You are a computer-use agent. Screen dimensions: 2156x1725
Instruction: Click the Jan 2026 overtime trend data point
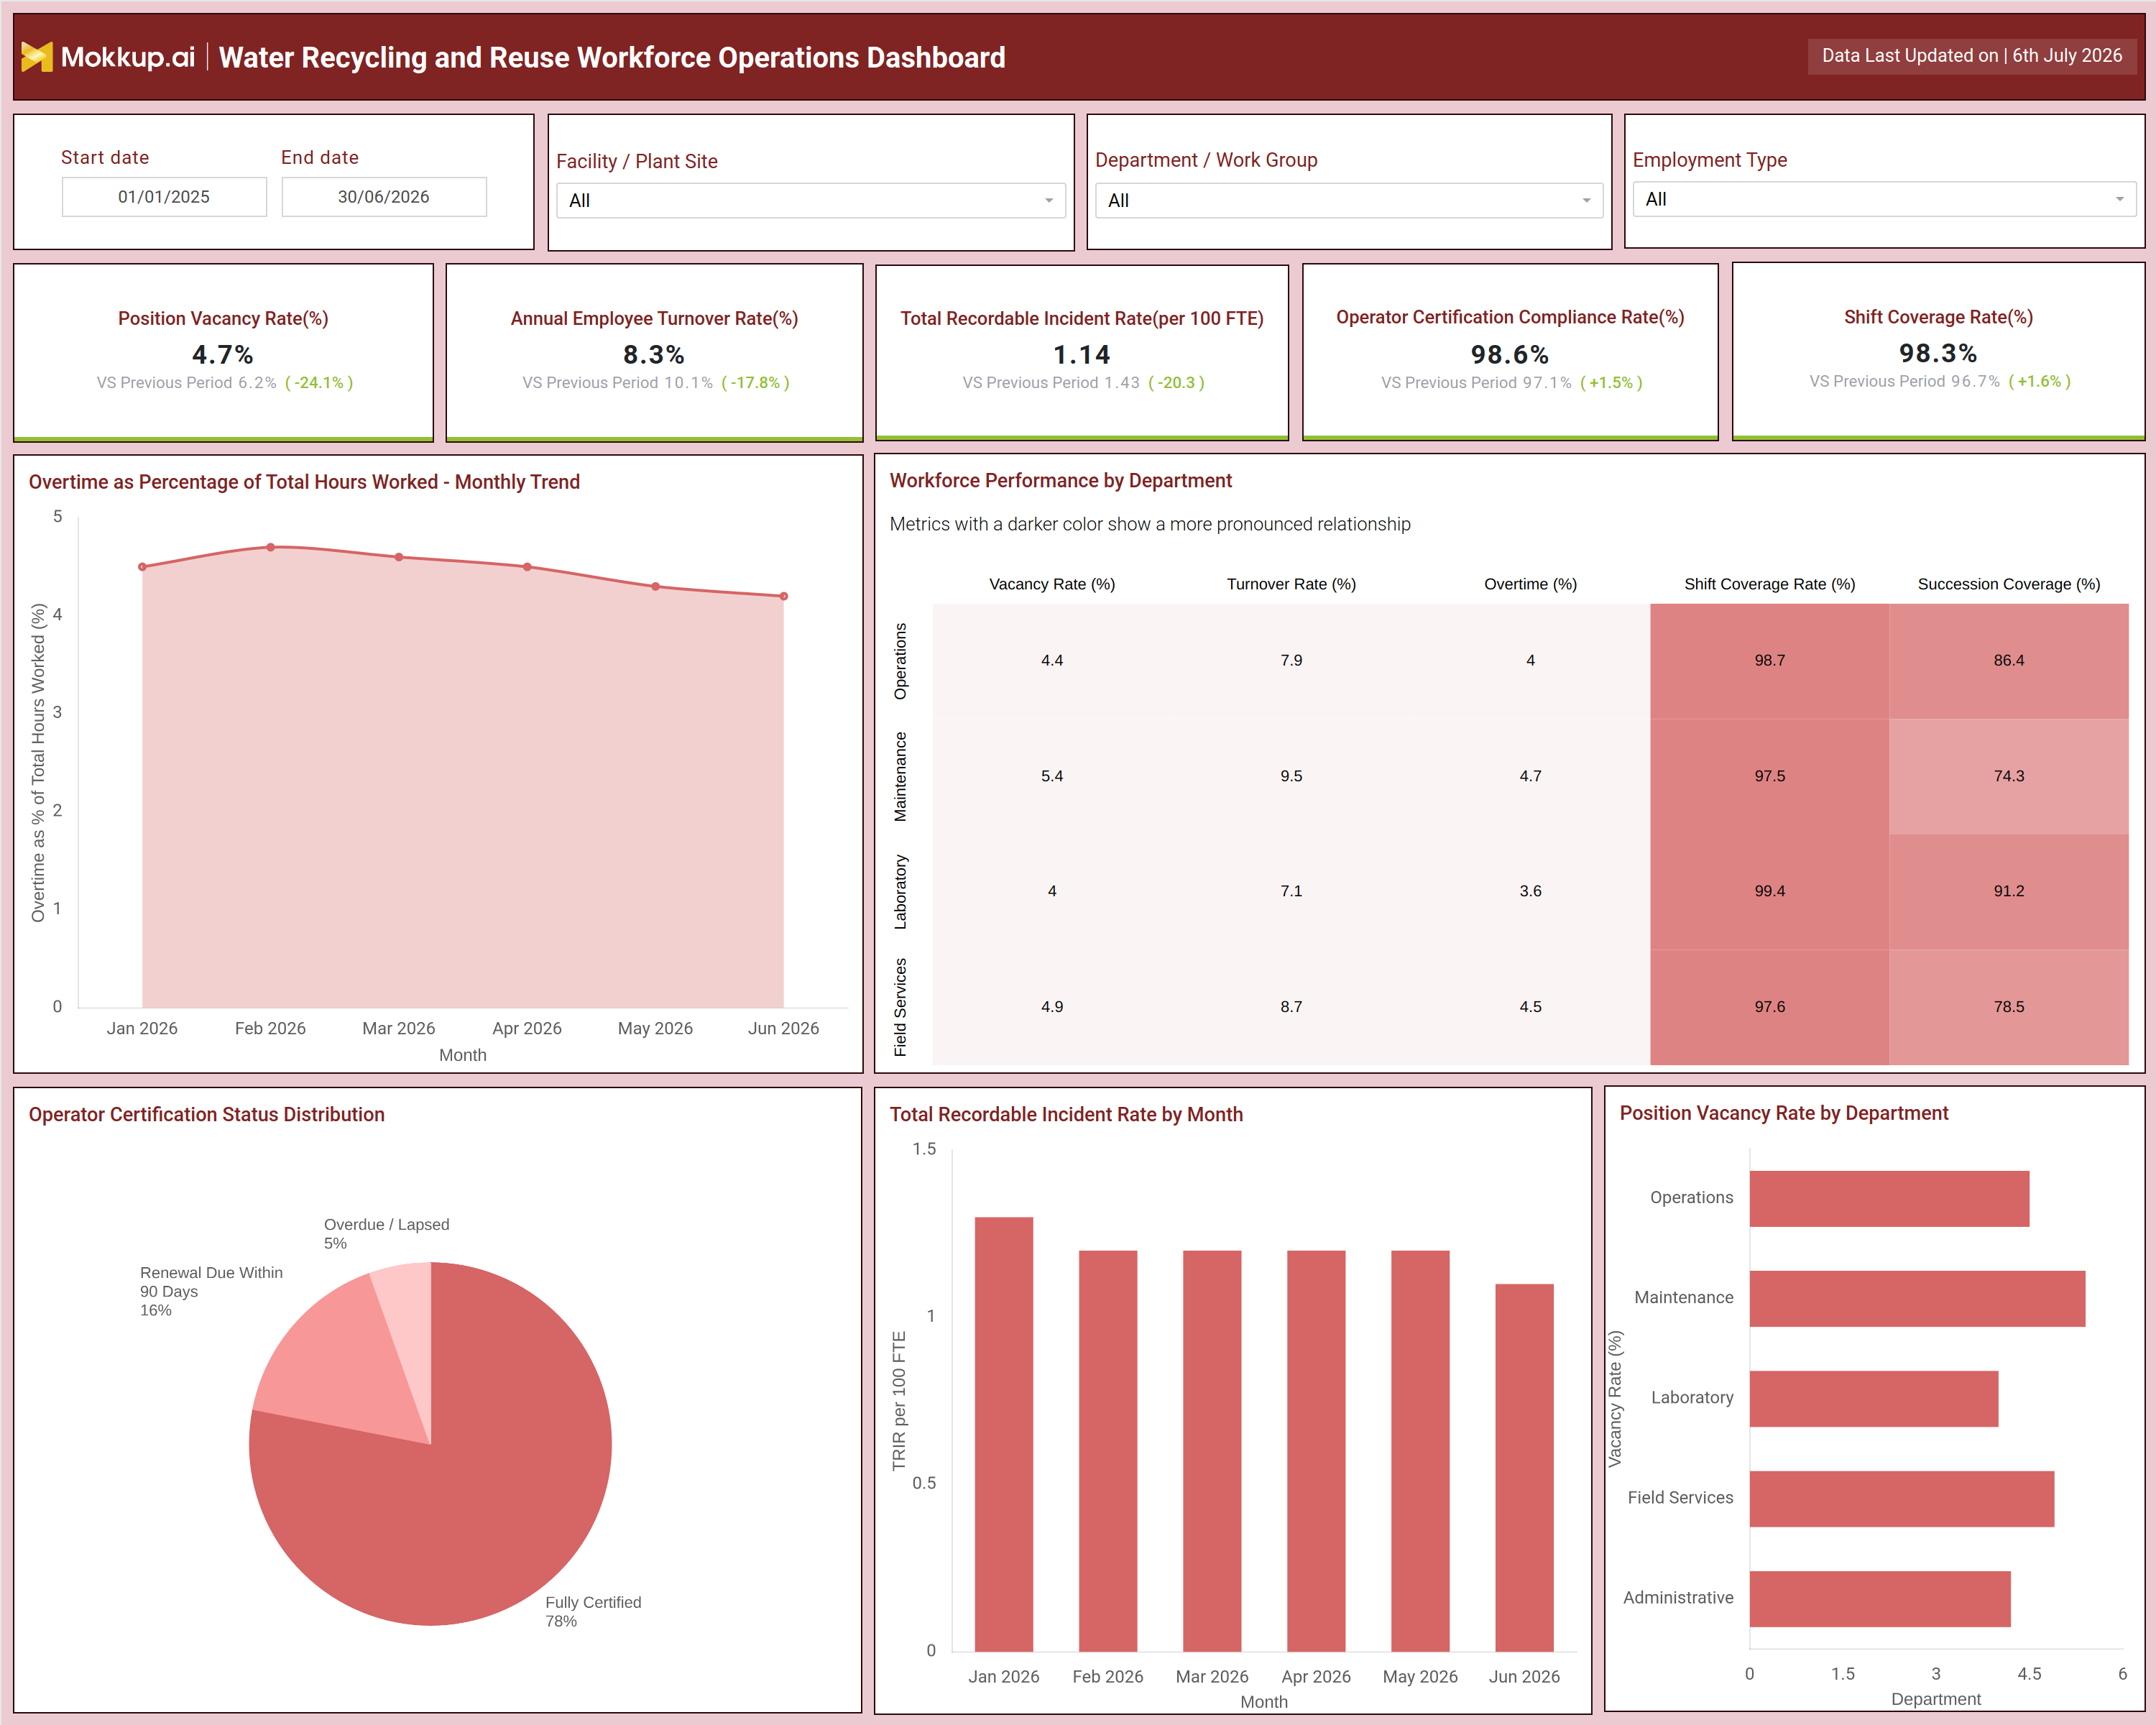pyautogui.click(x=143, y=567)
